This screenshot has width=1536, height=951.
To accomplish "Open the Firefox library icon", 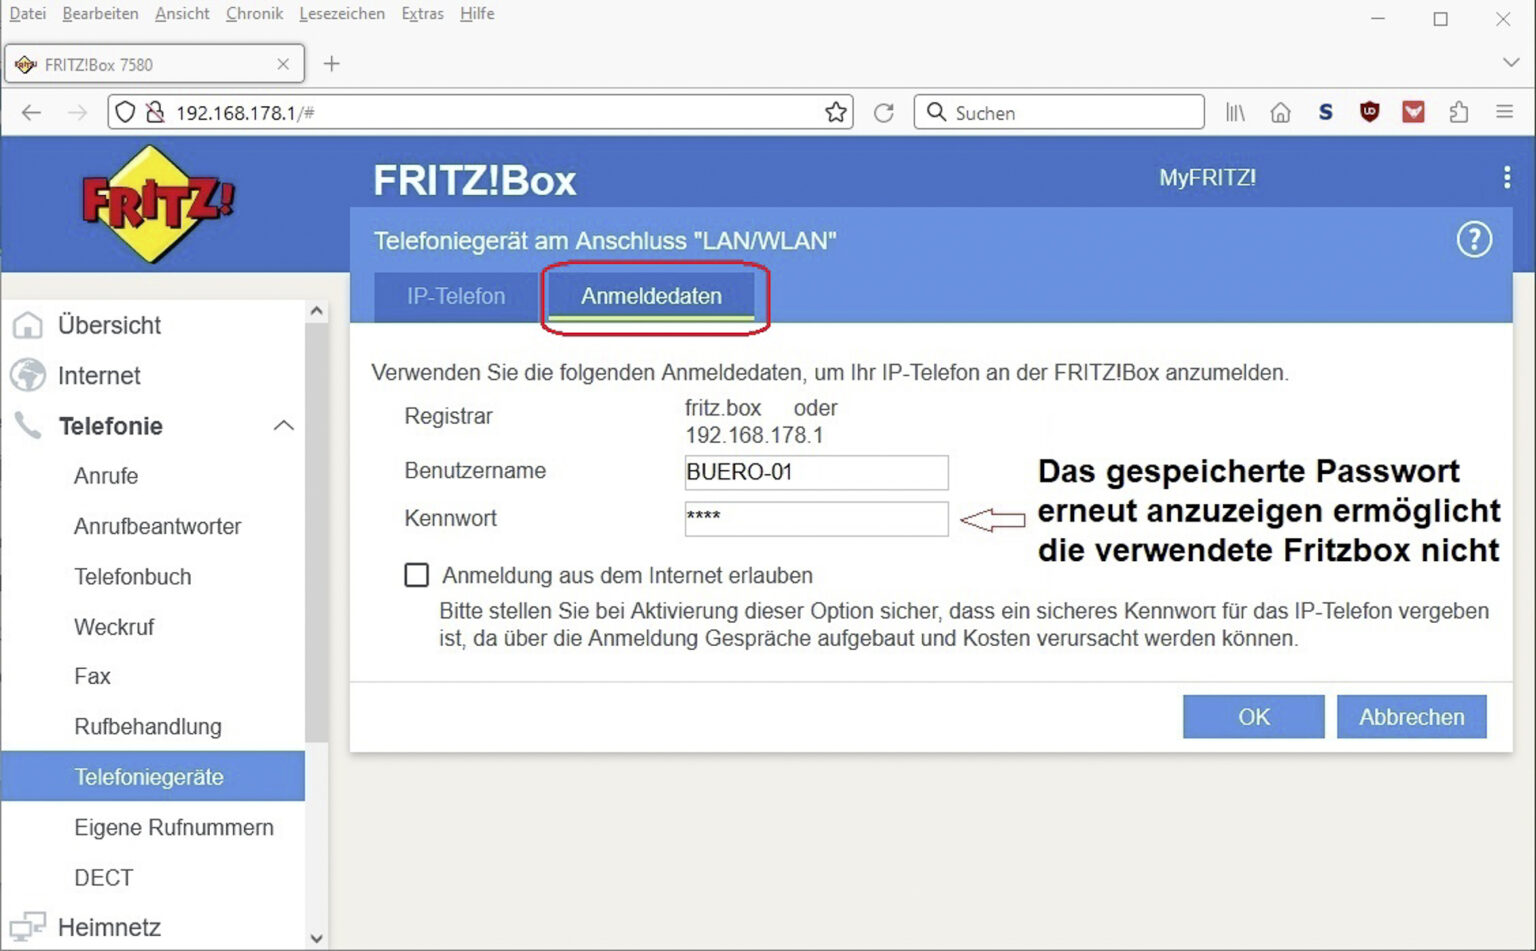I will coord(1236,112).
